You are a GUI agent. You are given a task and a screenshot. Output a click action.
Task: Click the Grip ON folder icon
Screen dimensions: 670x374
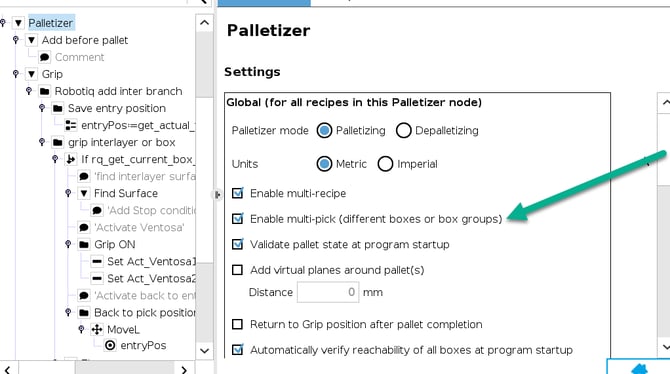[x=84, y=244]
